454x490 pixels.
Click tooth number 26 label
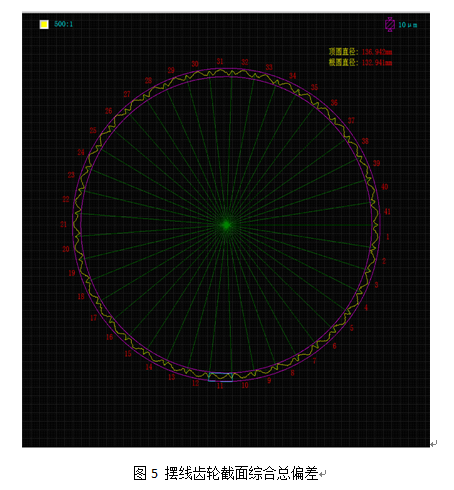(x=108, y=111)
